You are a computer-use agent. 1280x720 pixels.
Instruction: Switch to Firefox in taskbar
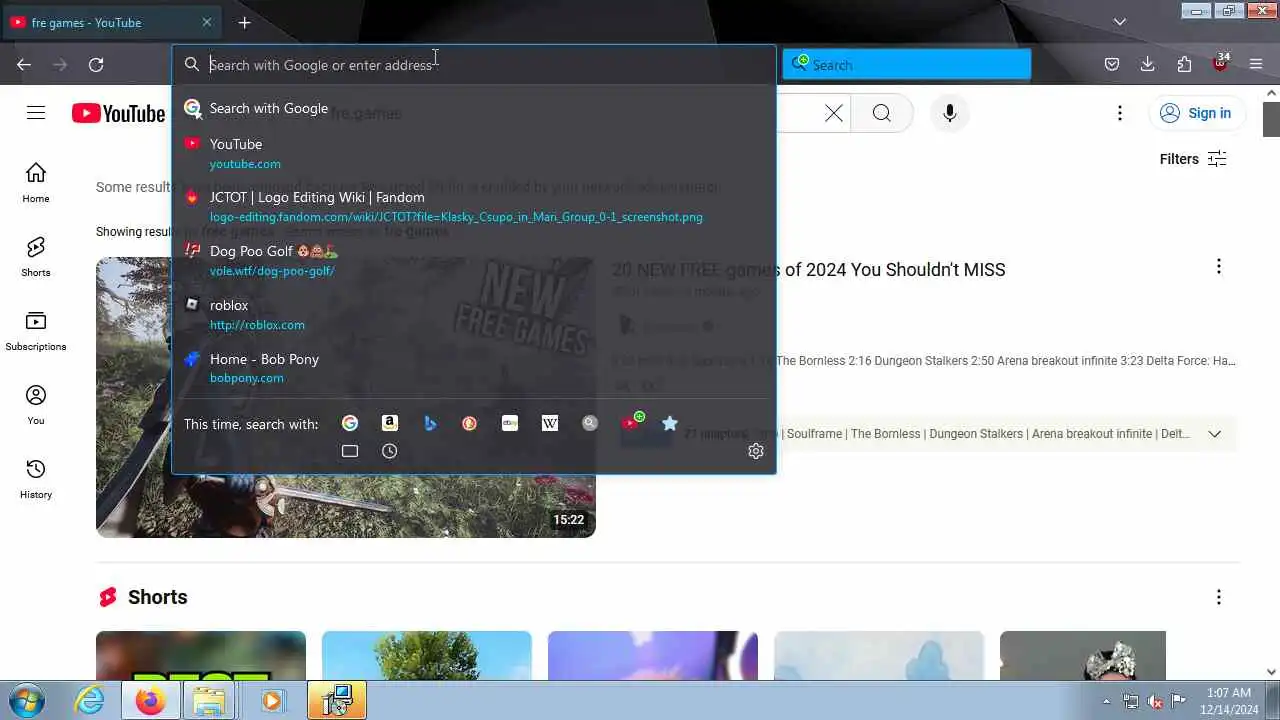click(151, 700)
